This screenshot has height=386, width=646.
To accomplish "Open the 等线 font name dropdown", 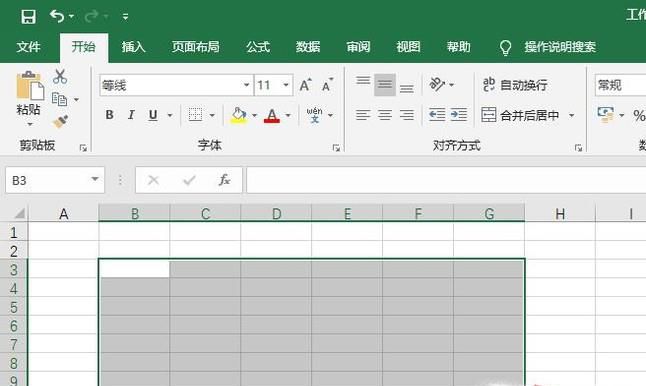I will tap(246, 85).
